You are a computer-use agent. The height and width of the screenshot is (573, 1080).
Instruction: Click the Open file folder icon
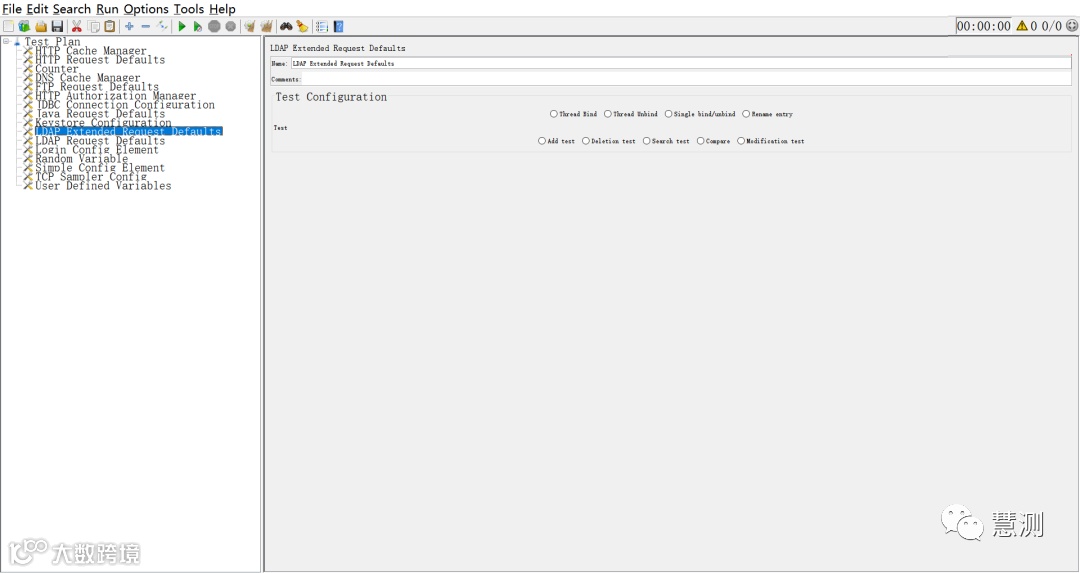click(41, 26)
